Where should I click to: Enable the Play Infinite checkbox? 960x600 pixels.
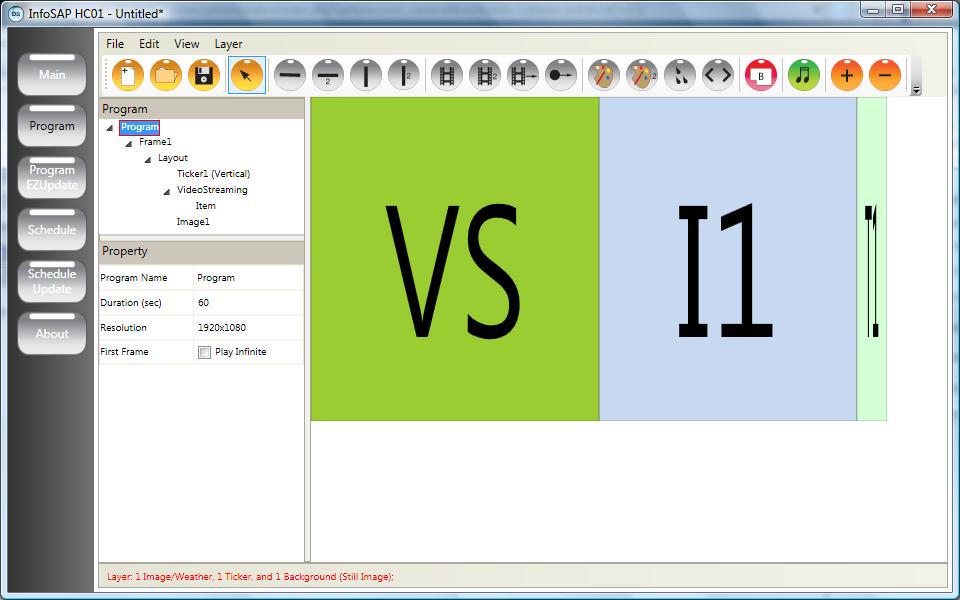tap(205, 352)
